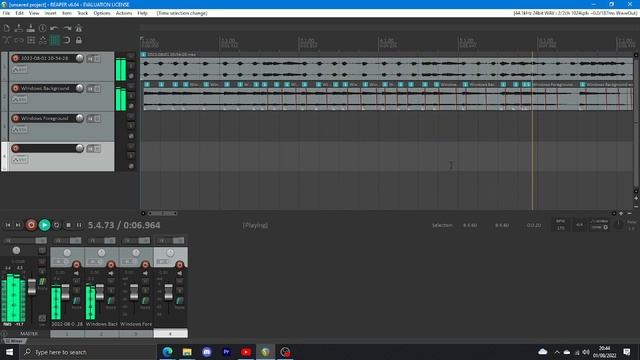The width and height of the screenshot is (640, 360).
Task: Arm the unnamed fourth track for recording
Action: pos(16,148)
